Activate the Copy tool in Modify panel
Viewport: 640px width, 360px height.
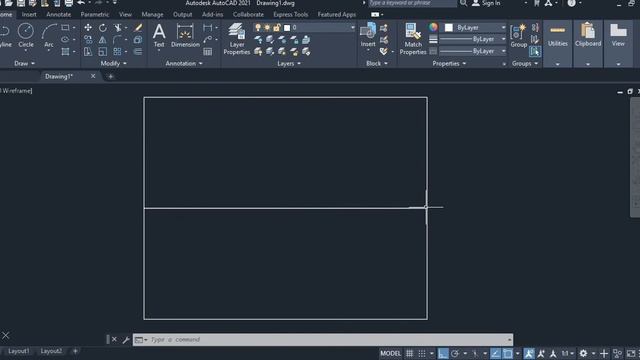(88, 40)
